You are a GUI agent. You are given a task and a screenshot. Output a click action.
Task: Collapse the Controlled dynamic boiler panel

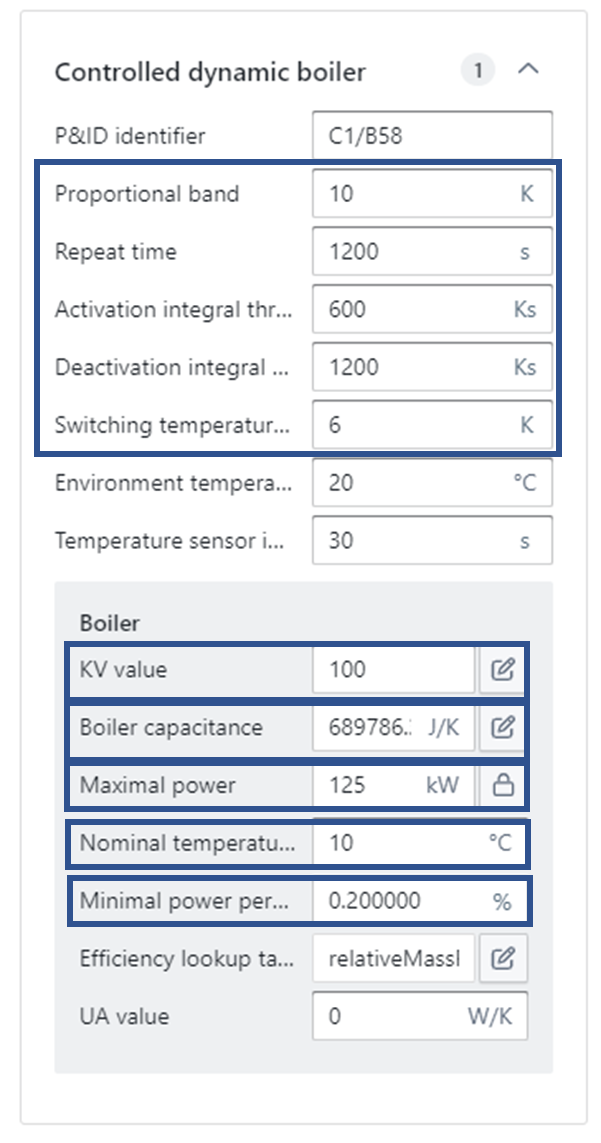[528, 71]
